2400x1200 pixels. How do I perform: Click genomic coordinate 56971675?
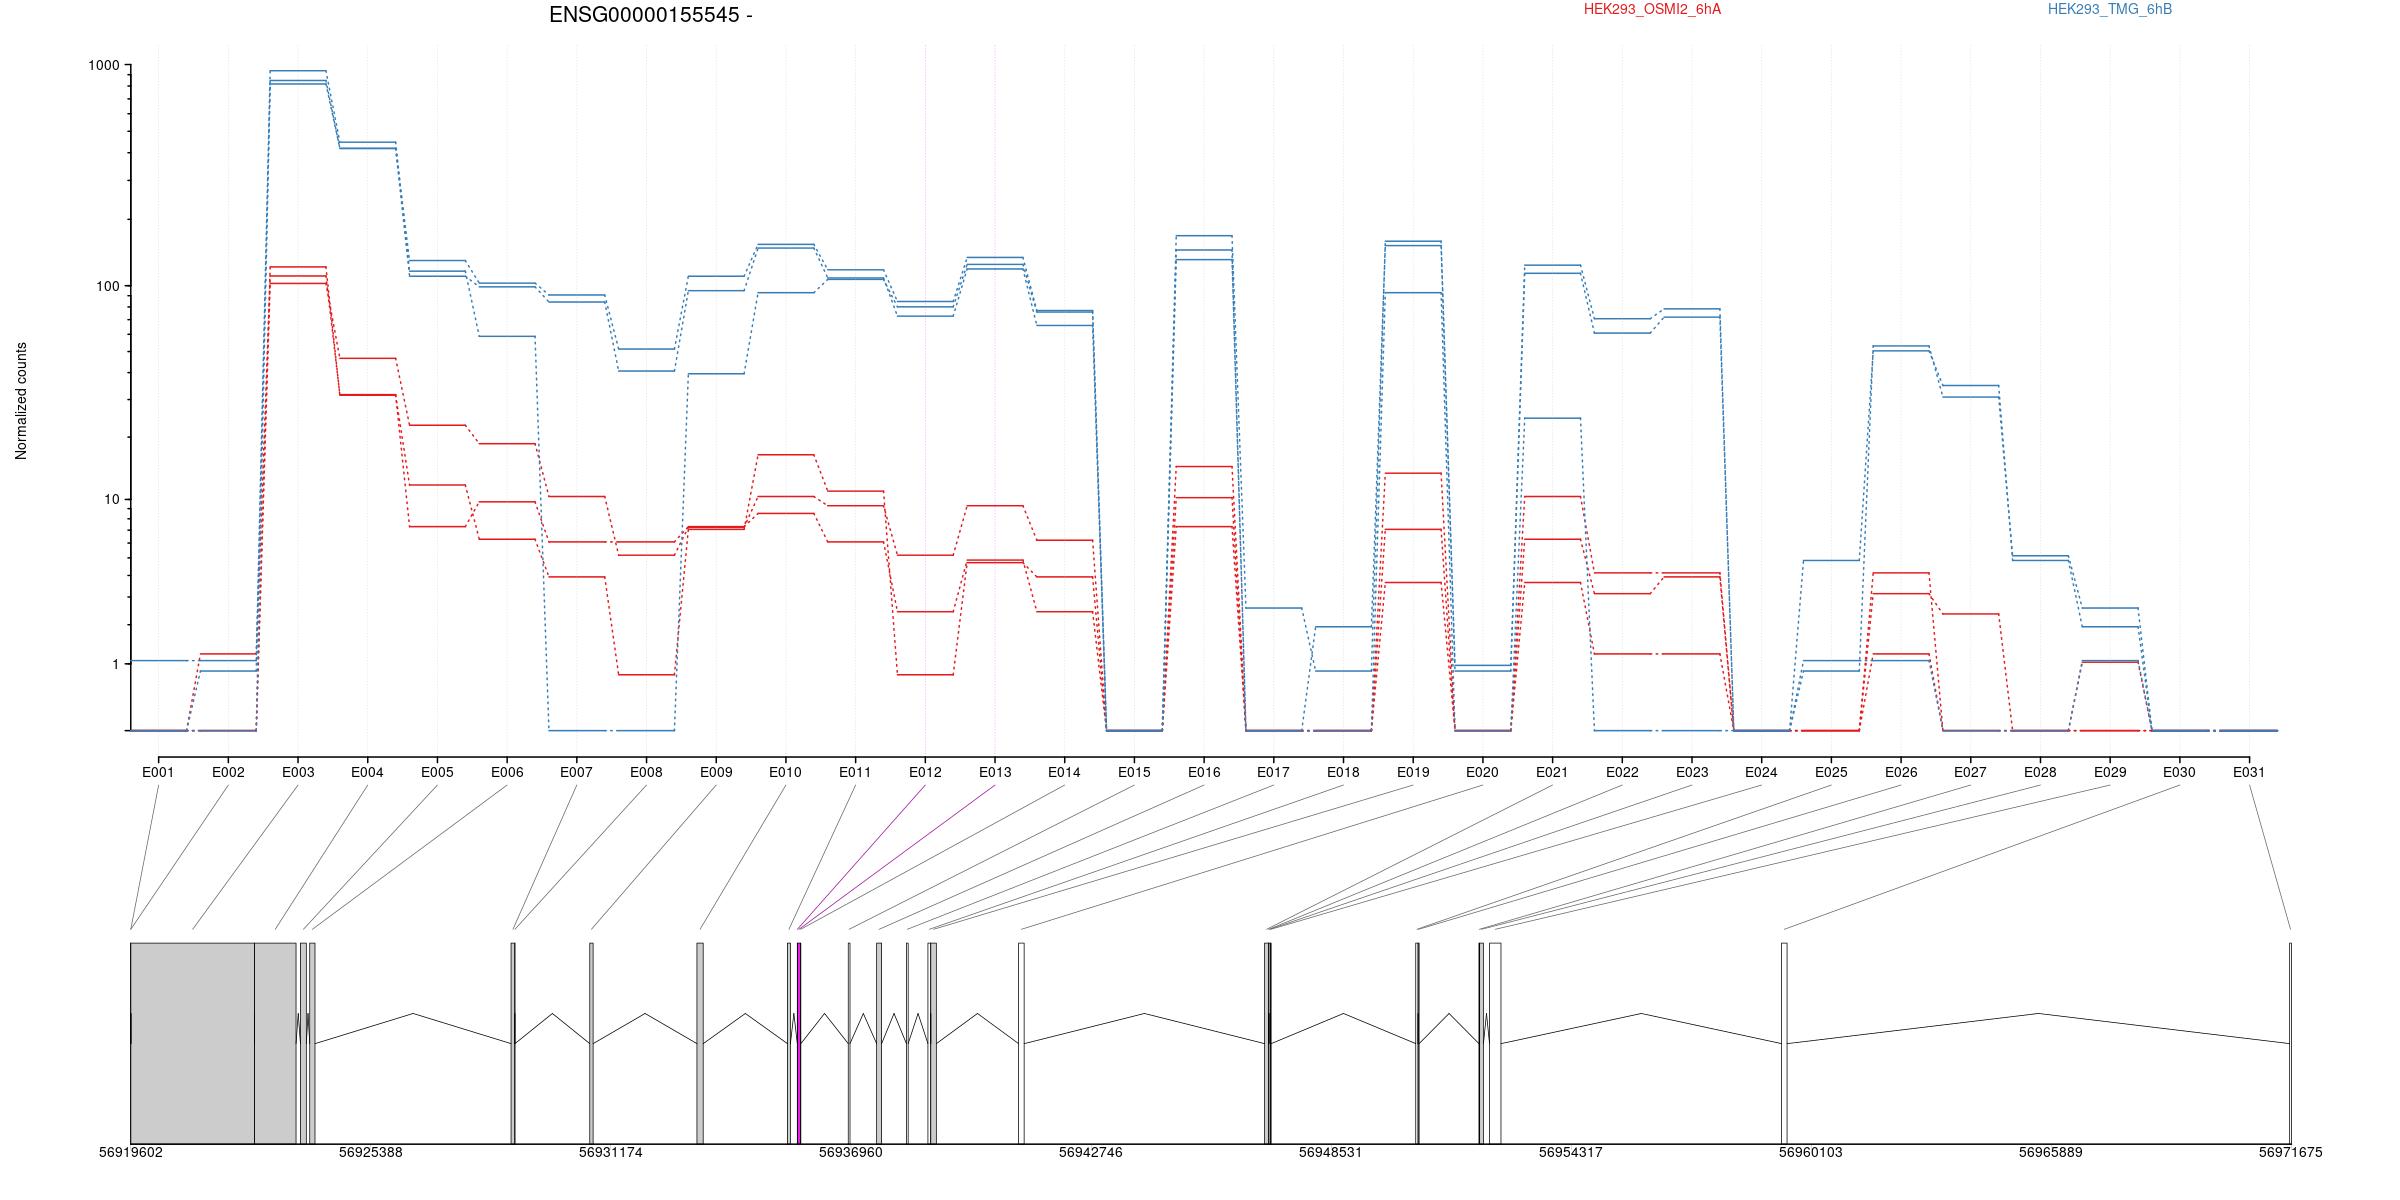tap(2291, 1152)
